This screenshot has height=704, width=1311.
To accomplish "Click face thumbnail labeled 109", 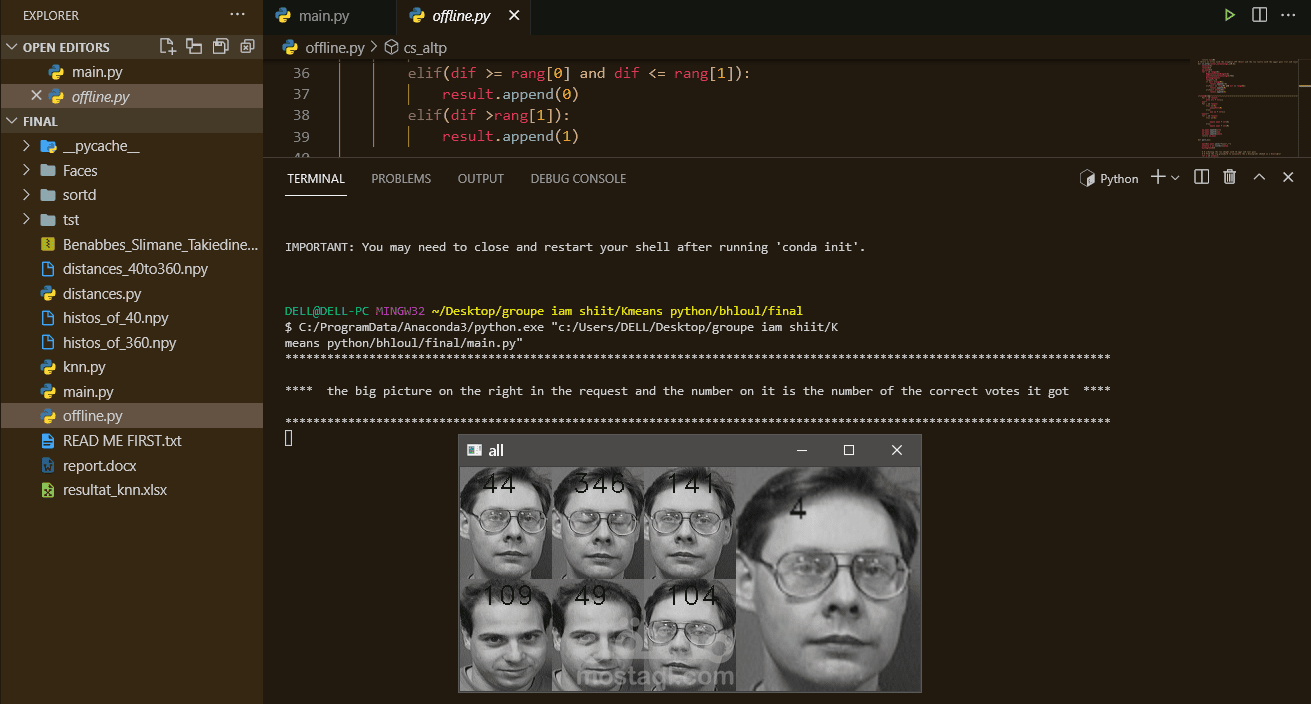I will click(506, 635).
